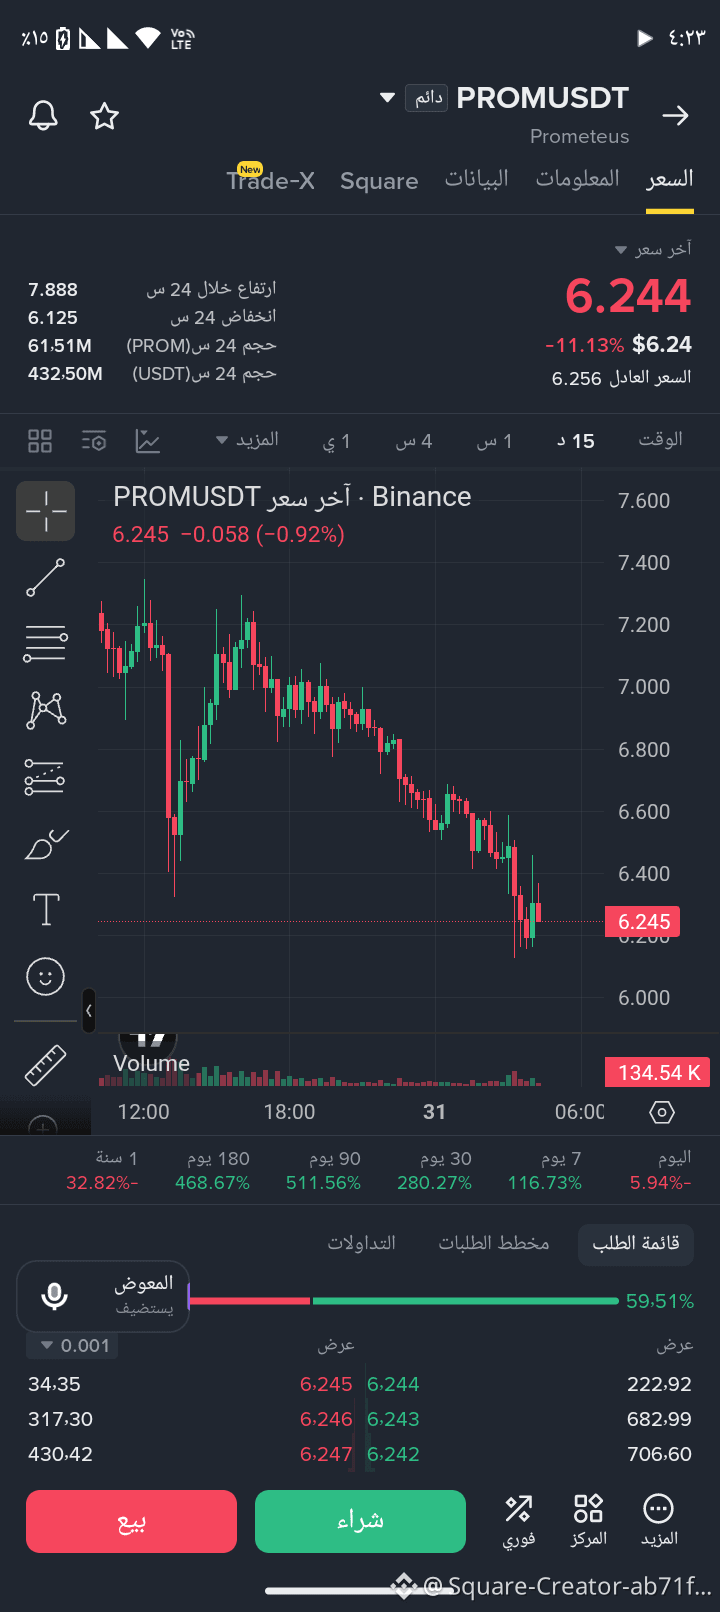View 90 day 511.56% performance
This screenshot has height=1612, width=720.
pos(323,1170)
